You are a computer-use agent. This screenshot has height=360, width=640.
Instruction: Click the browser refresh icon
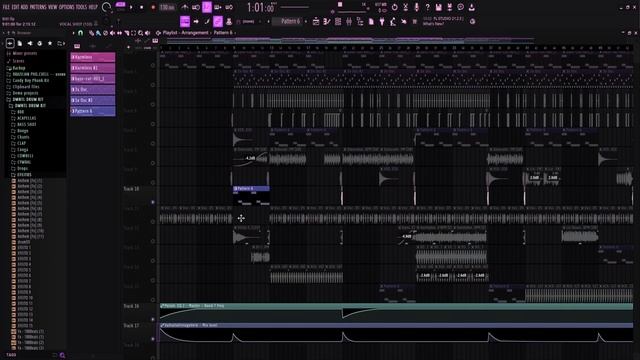(x=40, y=43)
